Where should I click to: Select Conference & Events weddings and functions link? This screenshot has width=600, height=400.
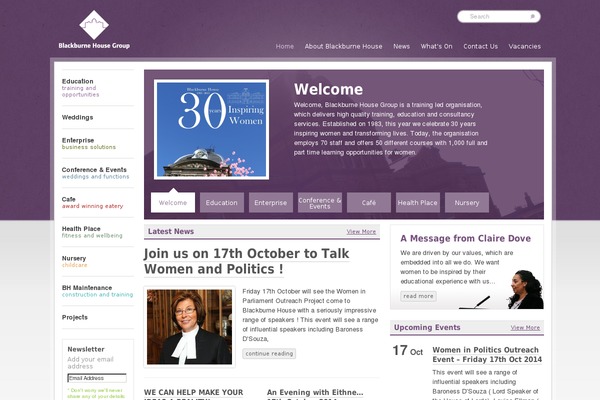pyautogui.click(x=98, y=173)
